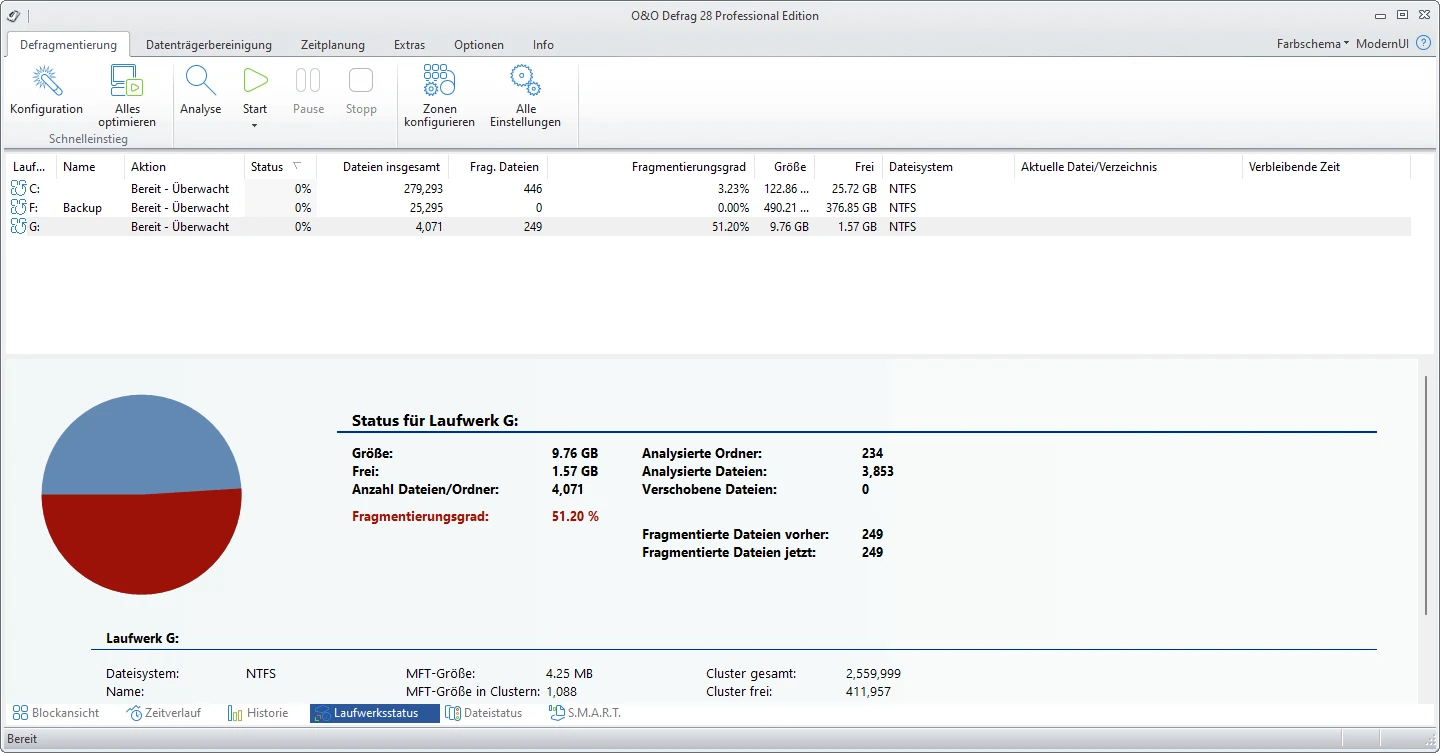Sort by the Laufwerk column header
Viewport: 1440px width, 753px height.
31,167
